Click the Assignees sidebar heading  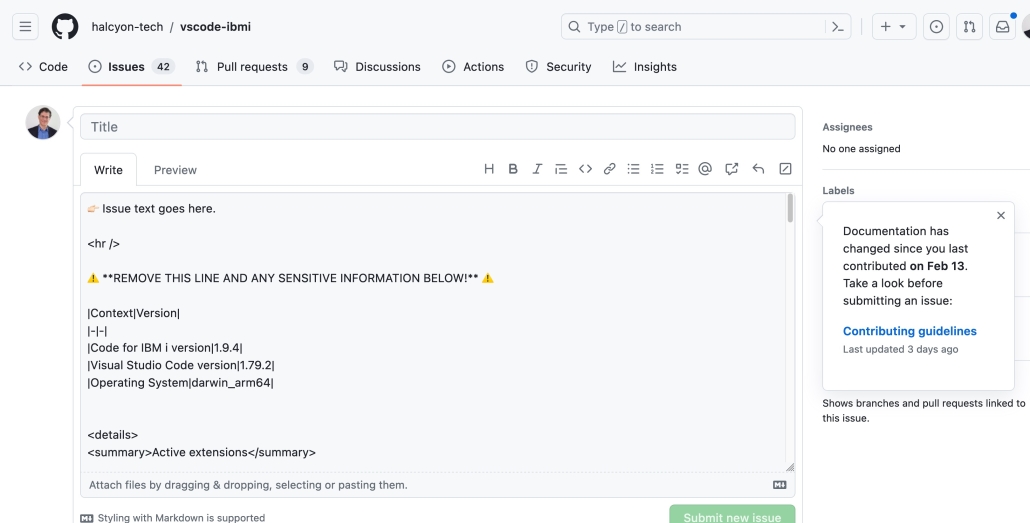(847, 127)
